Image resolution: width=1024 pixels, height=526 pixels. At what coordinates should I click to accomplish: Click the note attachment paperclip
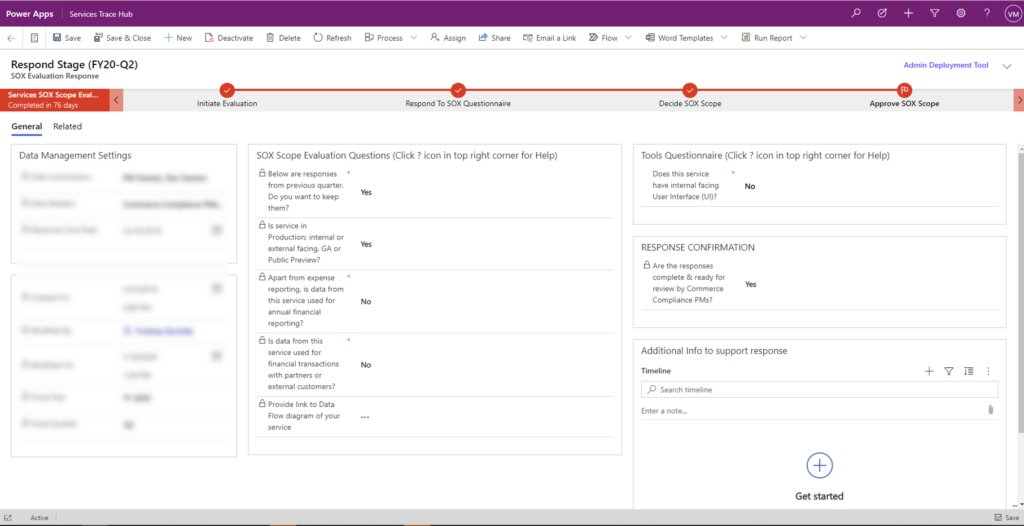(990, 410)
